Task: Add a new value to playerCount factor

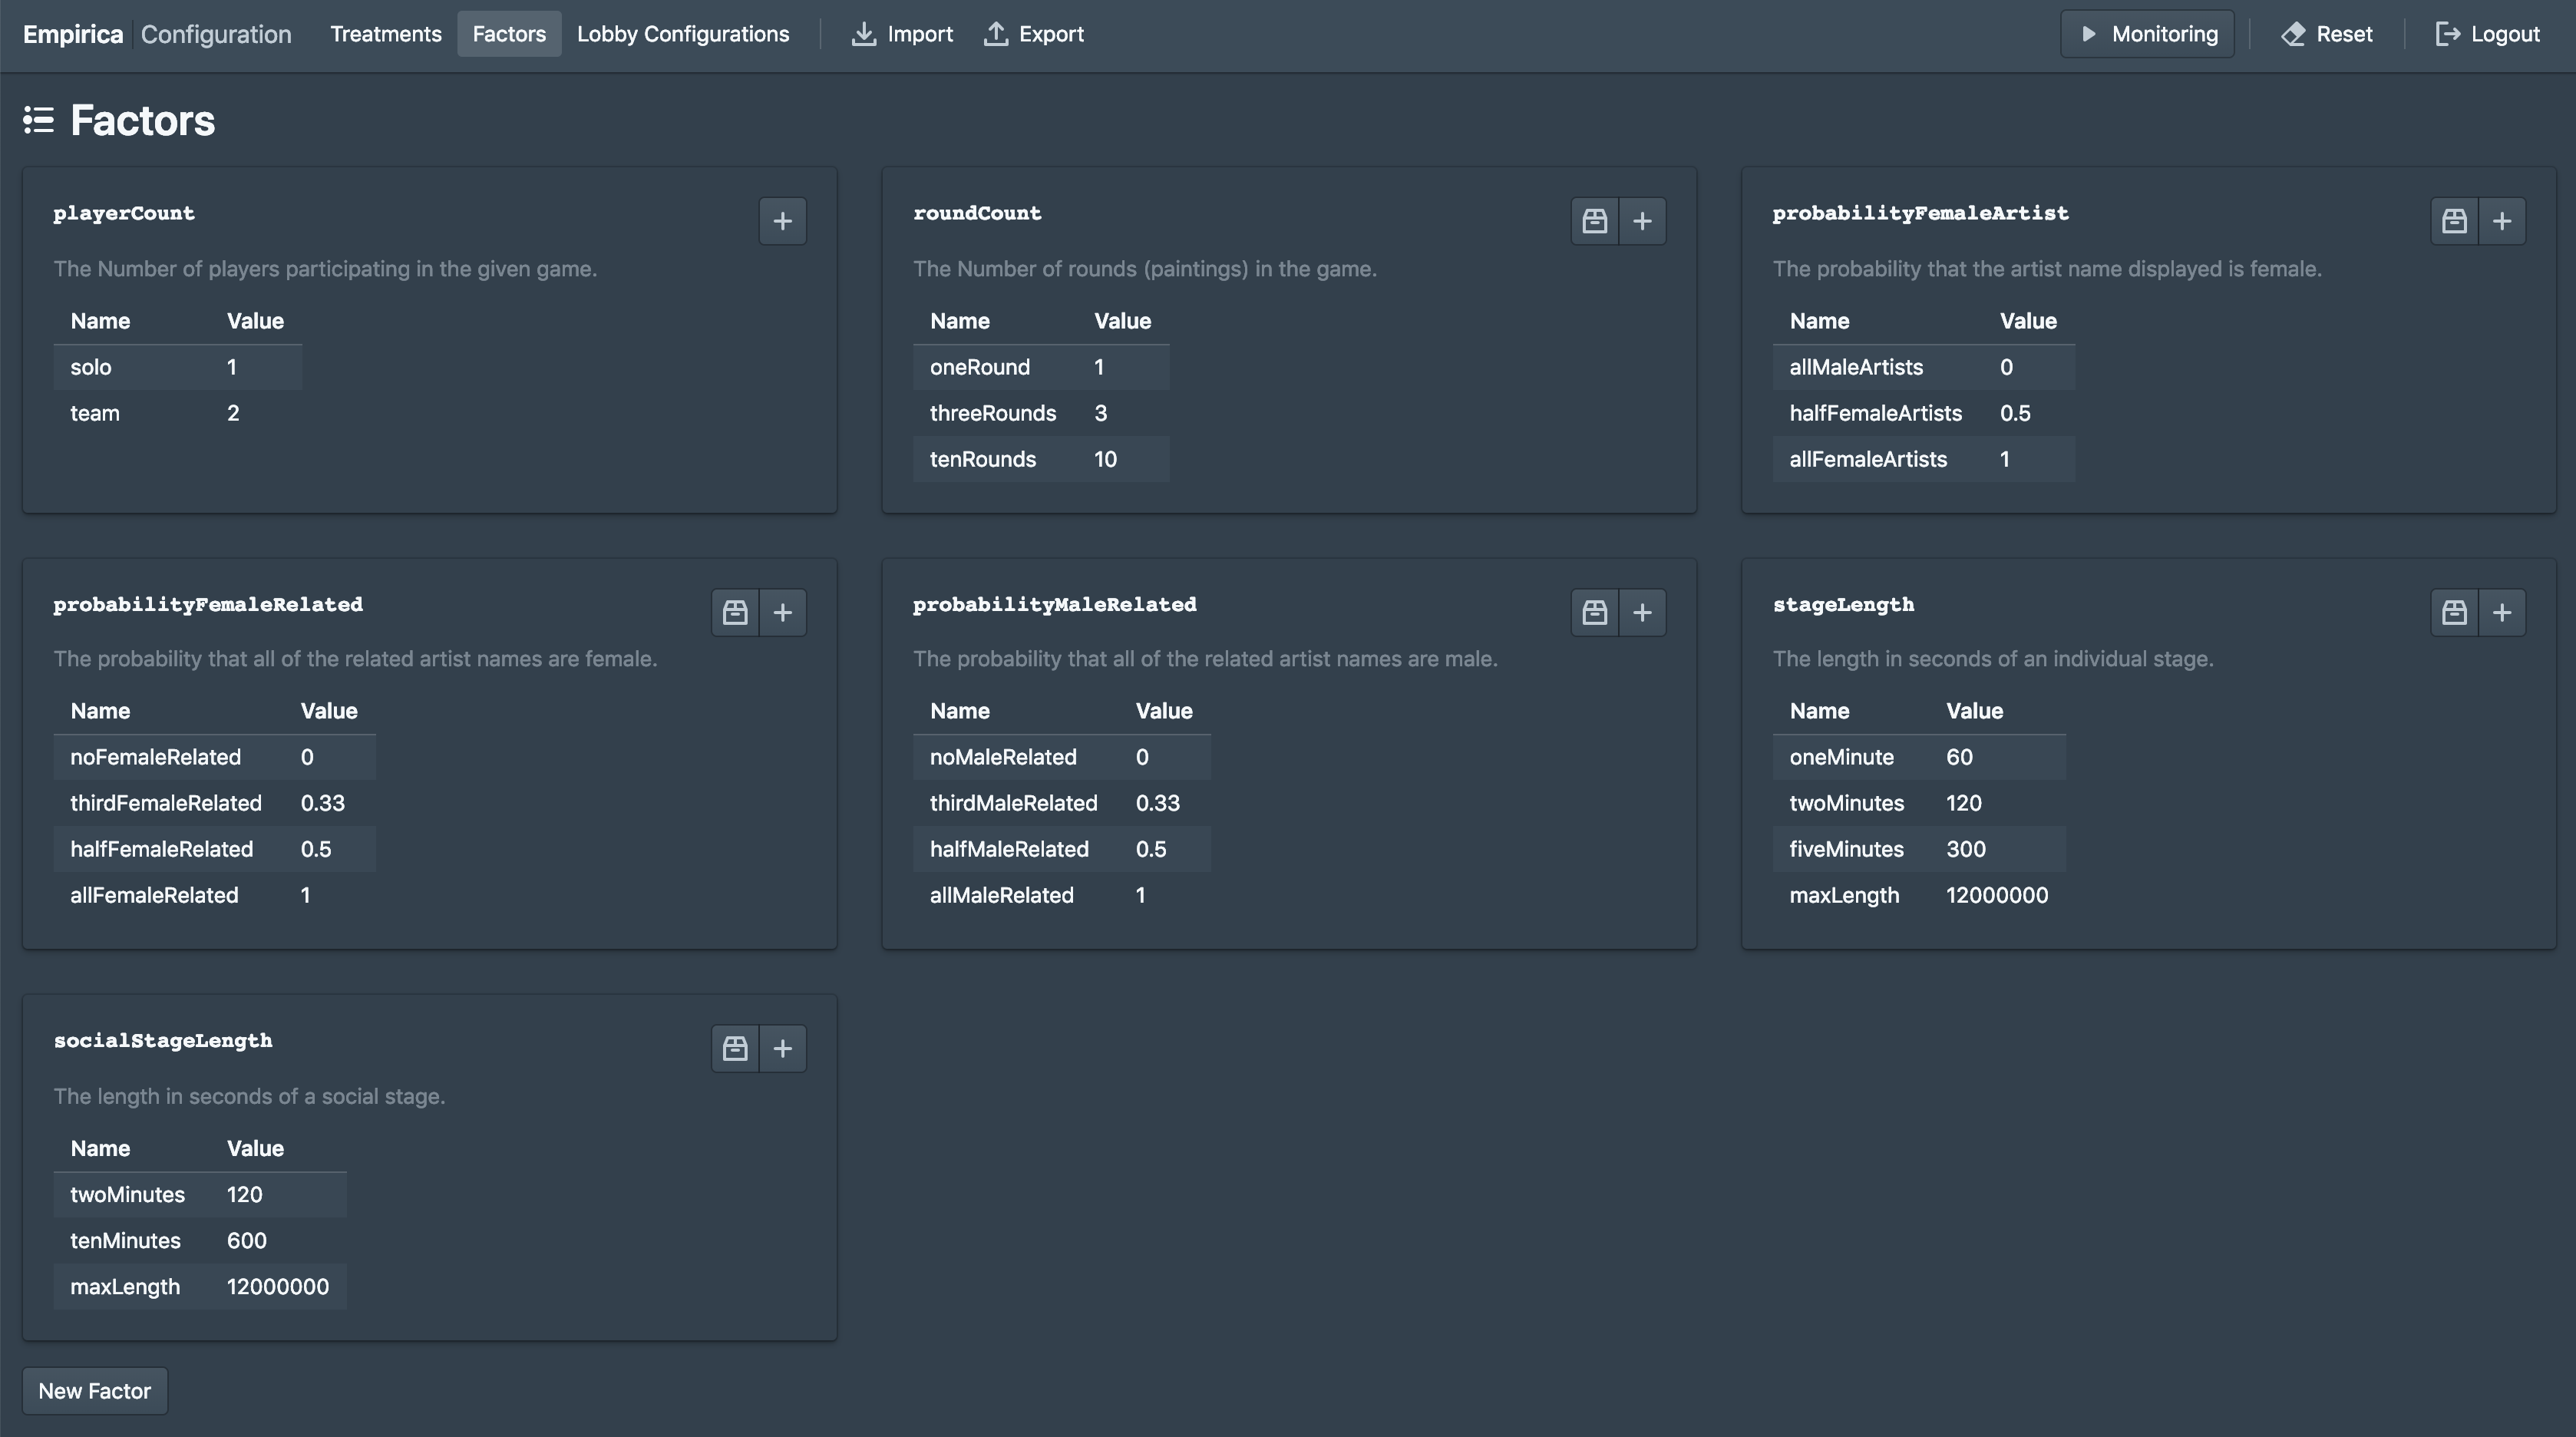Action: (x=782, y=221)
